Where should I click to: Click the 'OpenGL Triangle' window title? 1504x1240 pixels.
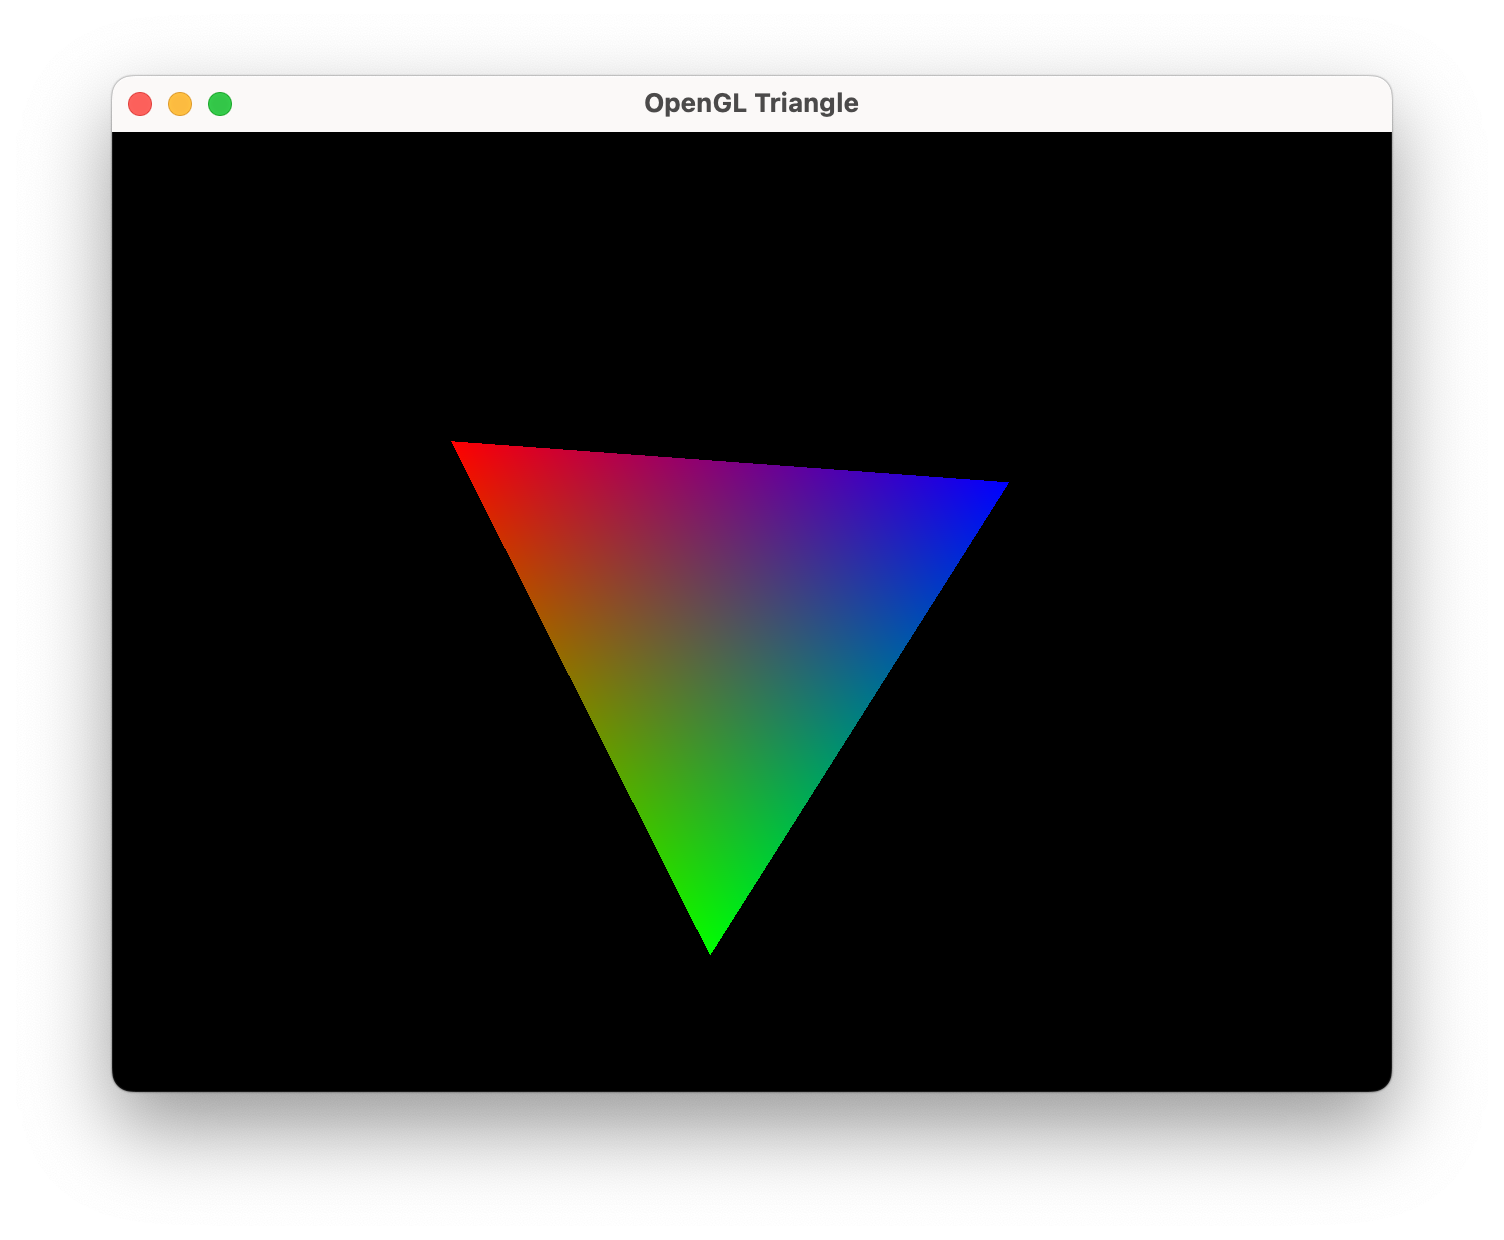[x=751, y=103]
